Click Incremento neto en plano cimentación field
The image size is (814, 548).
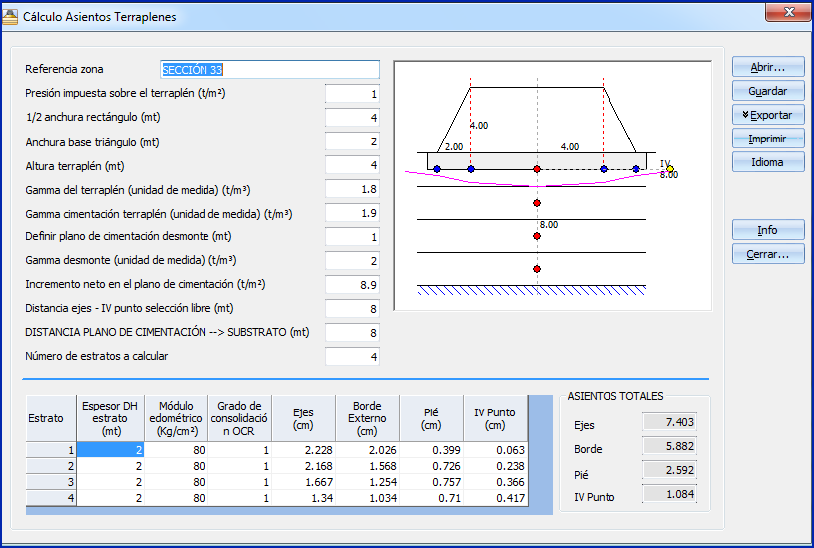tap(352, 284)
